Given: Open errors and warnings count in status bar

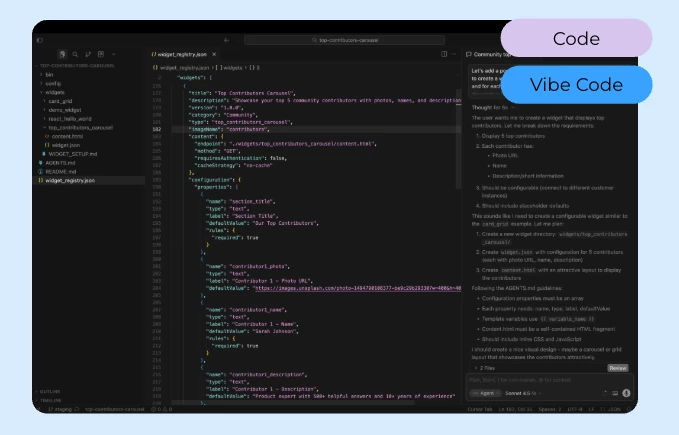Looking at the screenshot, I should click(162, 409).
